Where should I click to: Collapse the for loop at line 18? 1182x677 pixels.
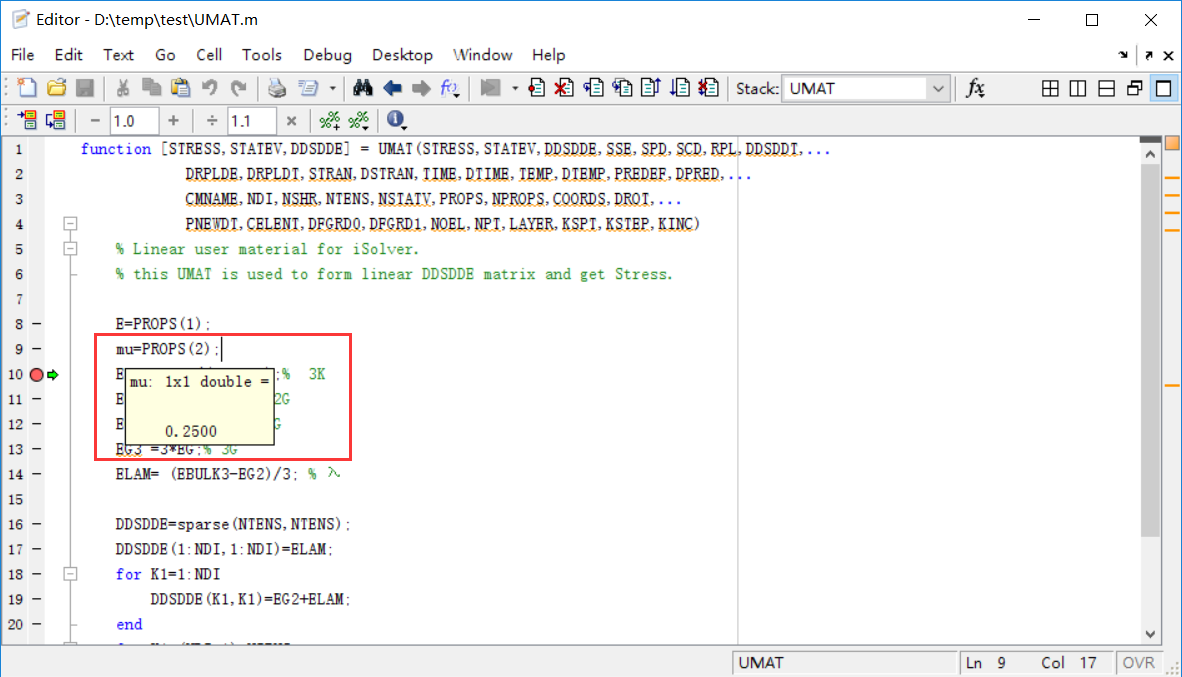(70, 574)
